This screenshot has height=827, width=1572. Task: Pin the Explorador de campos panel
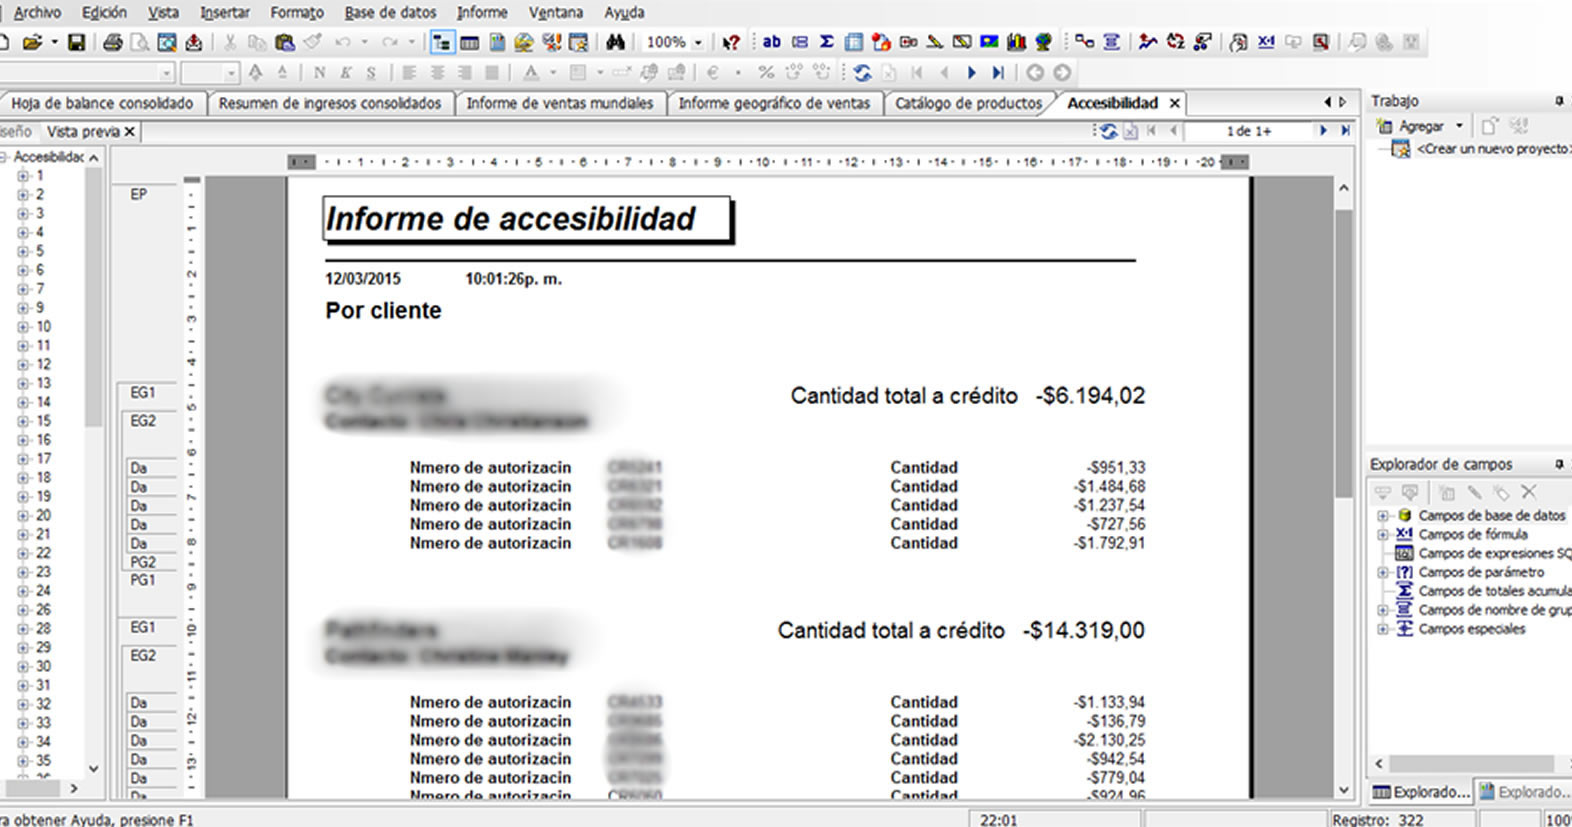tap(1558, 464)
